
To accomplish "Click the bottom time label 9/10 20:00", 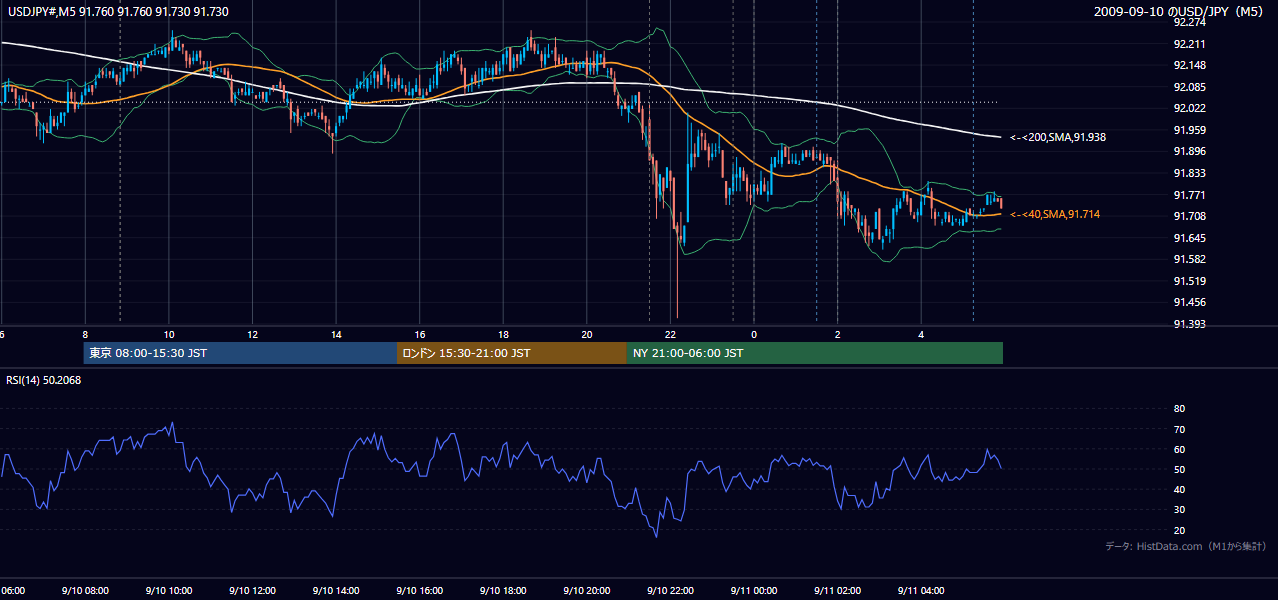I will click(x=586, y=591).
